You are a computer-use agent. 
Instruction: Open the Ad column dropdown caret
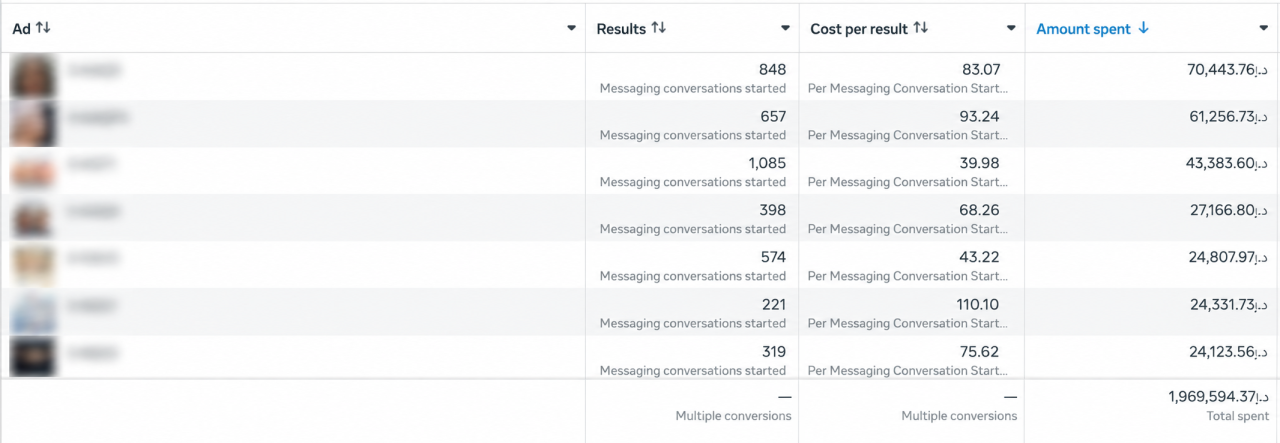[571, 29]
